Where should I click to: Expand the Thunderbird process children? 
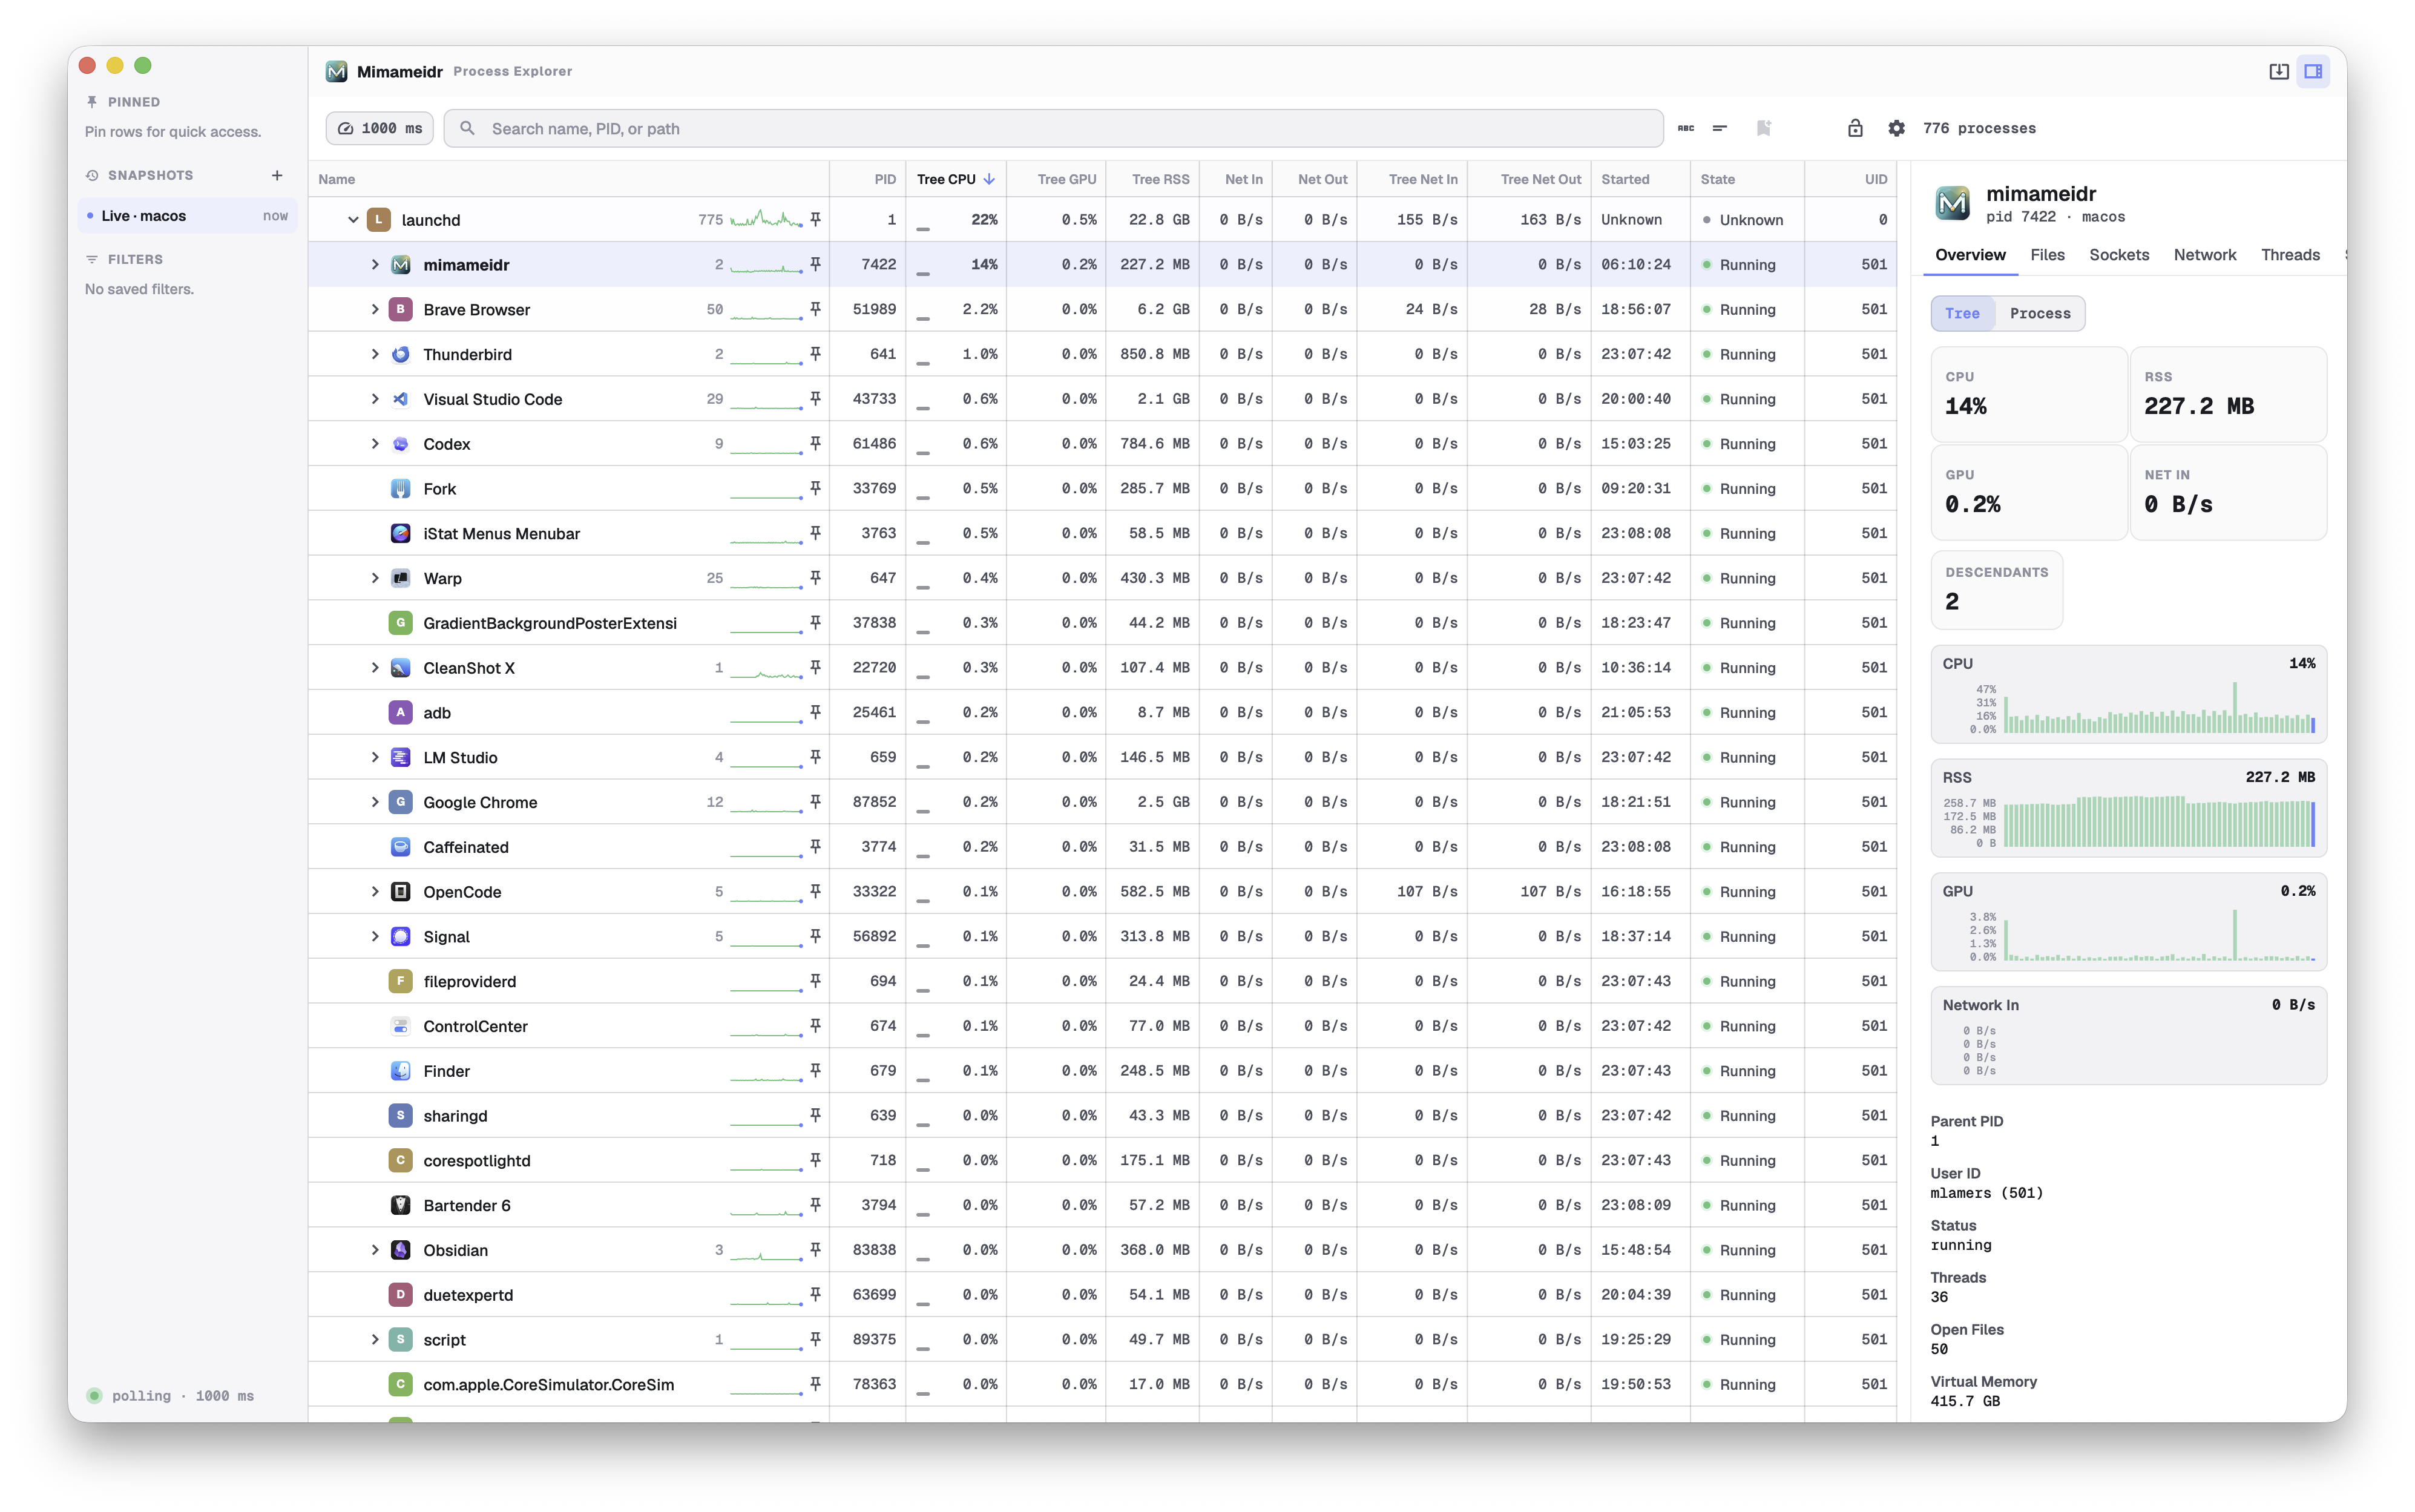(x=375, y=354)
